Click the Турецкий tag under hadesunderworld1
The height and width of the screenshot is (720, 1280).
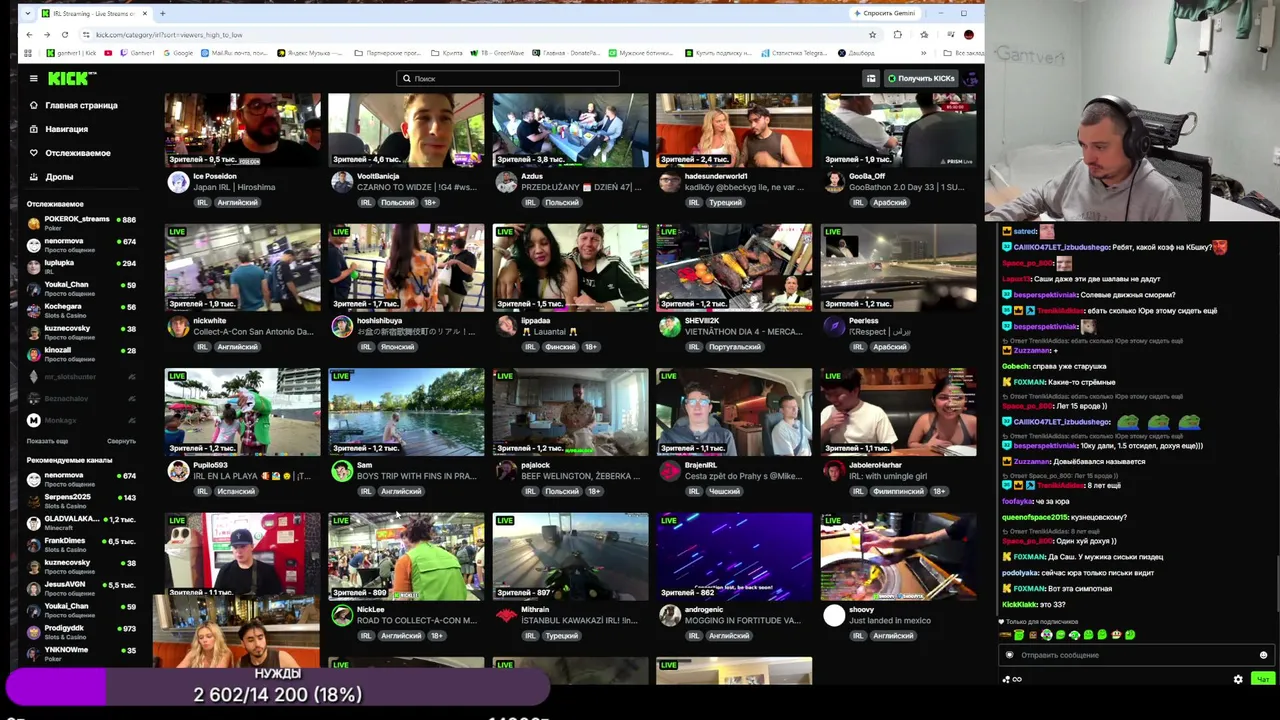click(x=725, y=202)
